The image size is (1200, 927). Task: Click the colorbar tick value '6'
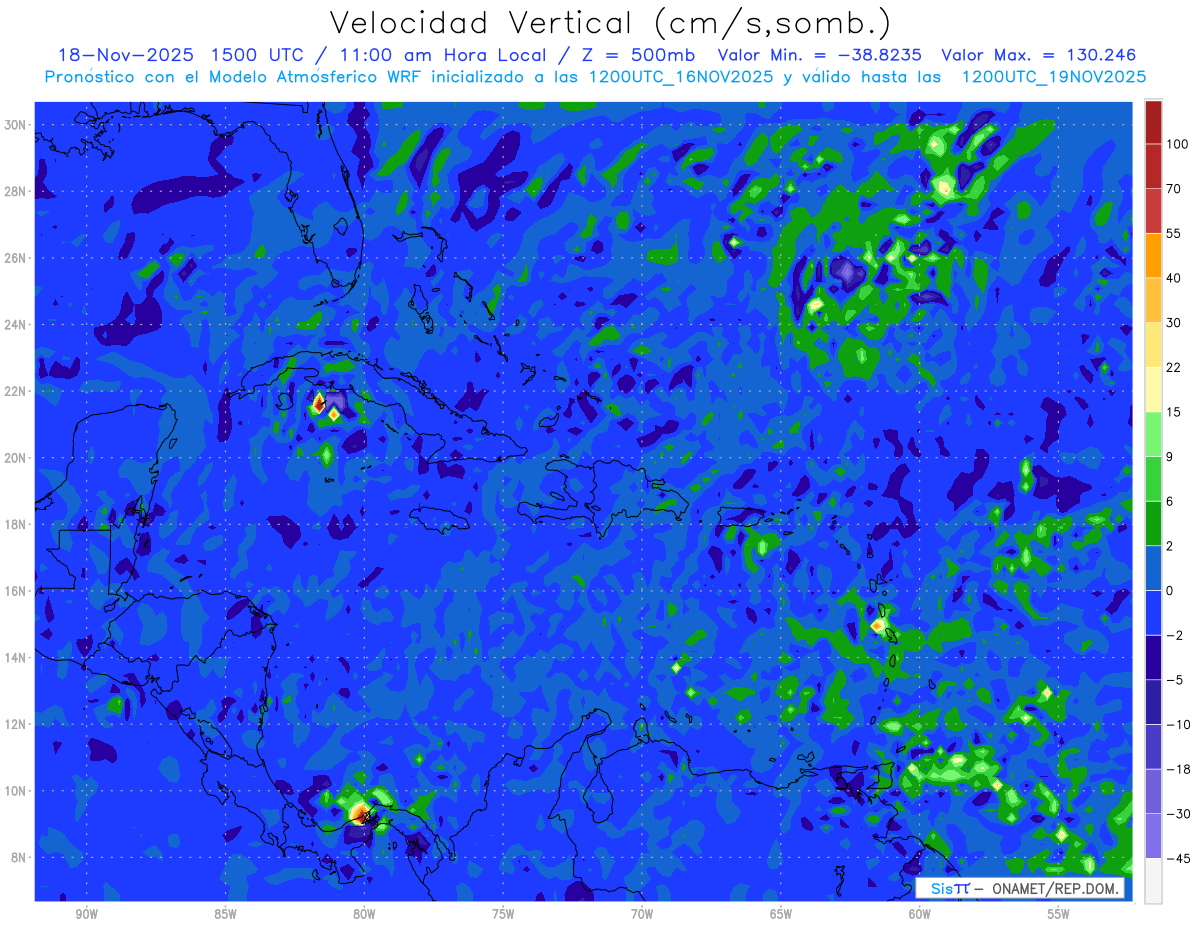[1170, 501]
